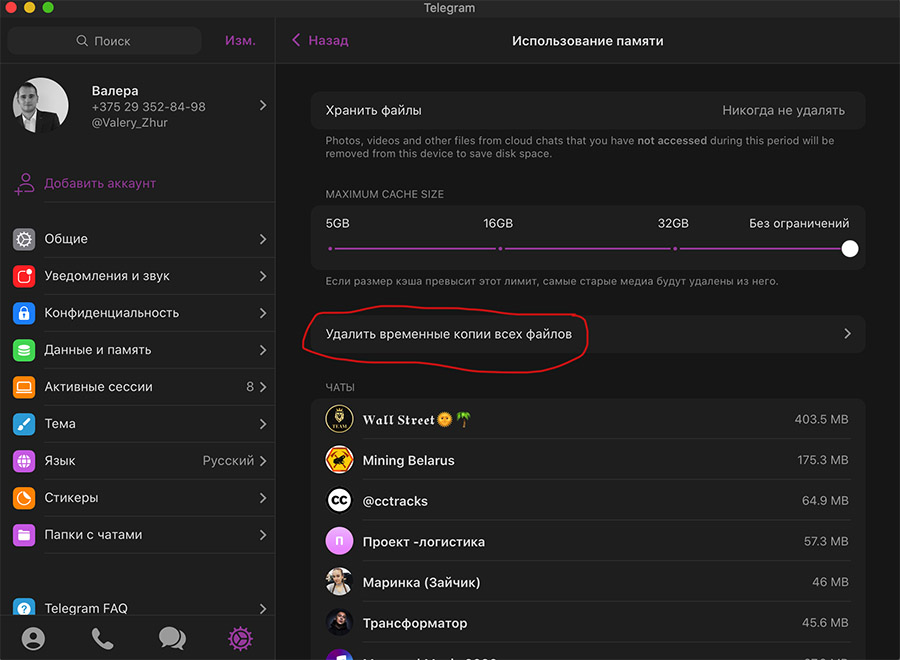Click Валера's profile photo

[x=41, y=105]
